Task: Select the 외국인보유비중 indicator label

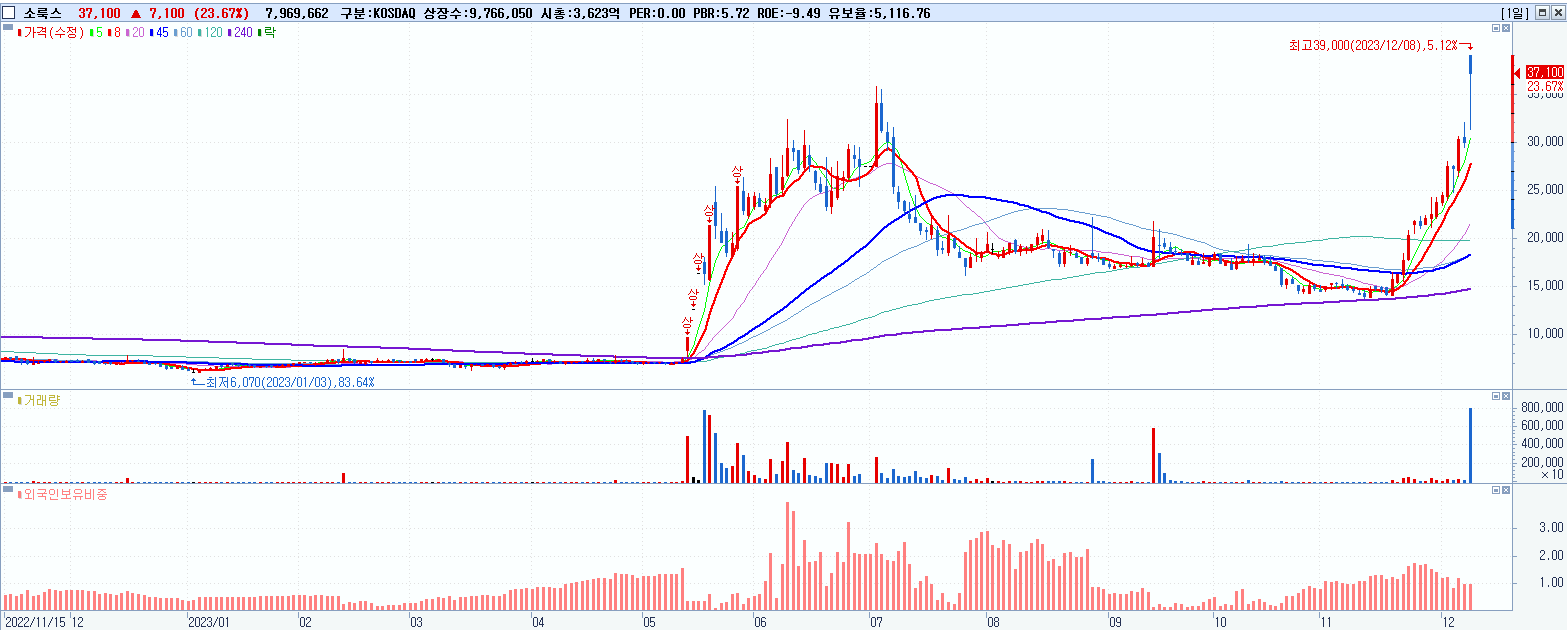Action: click(61, 494)
